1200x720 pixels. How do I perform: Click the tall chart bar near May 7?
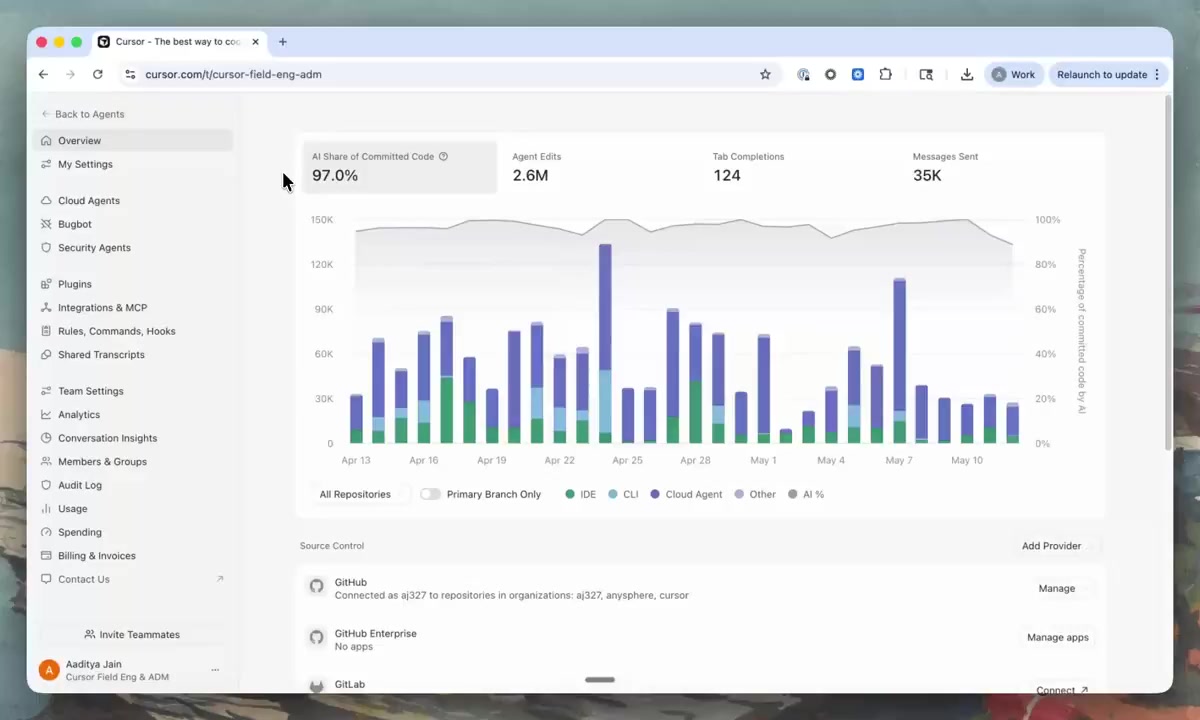[899, 360]
